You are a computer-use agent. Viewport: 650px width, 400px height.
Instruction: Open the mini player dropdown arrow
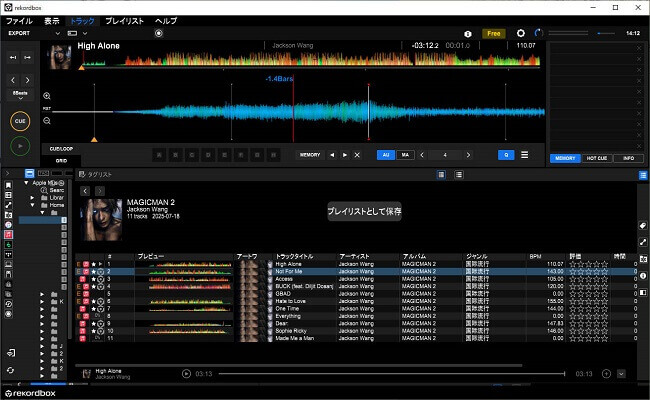(x=621, y=373)
